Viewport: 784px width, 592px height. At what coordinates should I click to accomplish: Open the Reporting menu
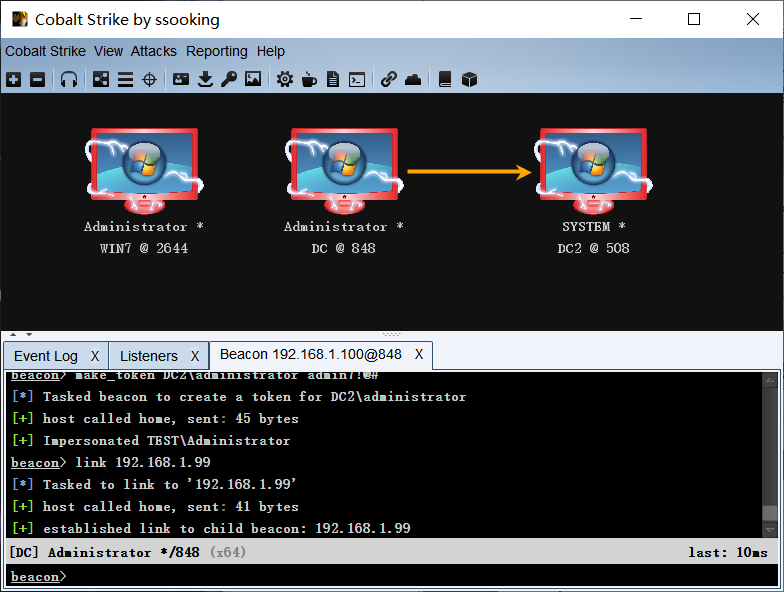pyautogui.click(x=216, y=51)
